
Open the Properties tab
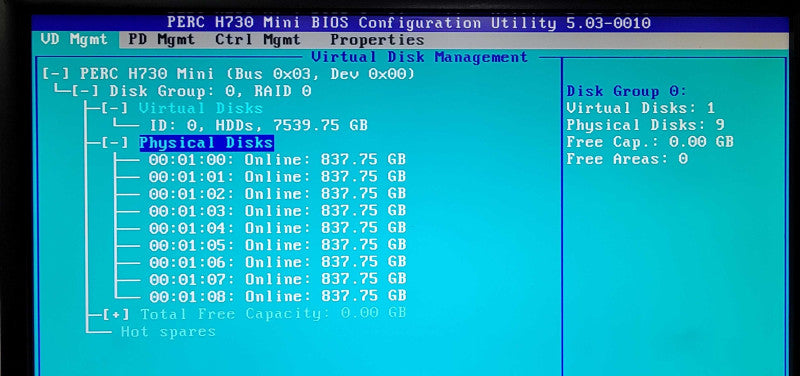(x=377, y=40)
